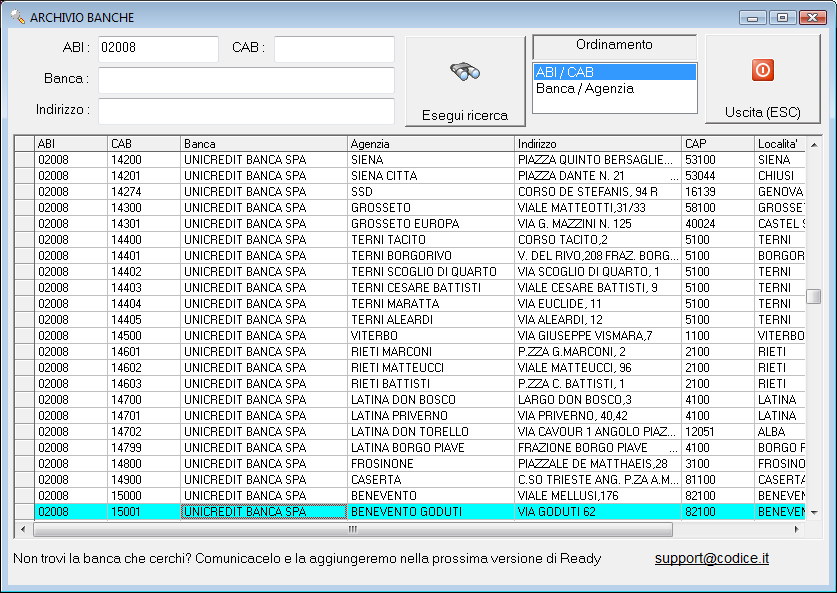837x593 pixels.
Task: Click the Indirizzo search field
Action: 246,111
